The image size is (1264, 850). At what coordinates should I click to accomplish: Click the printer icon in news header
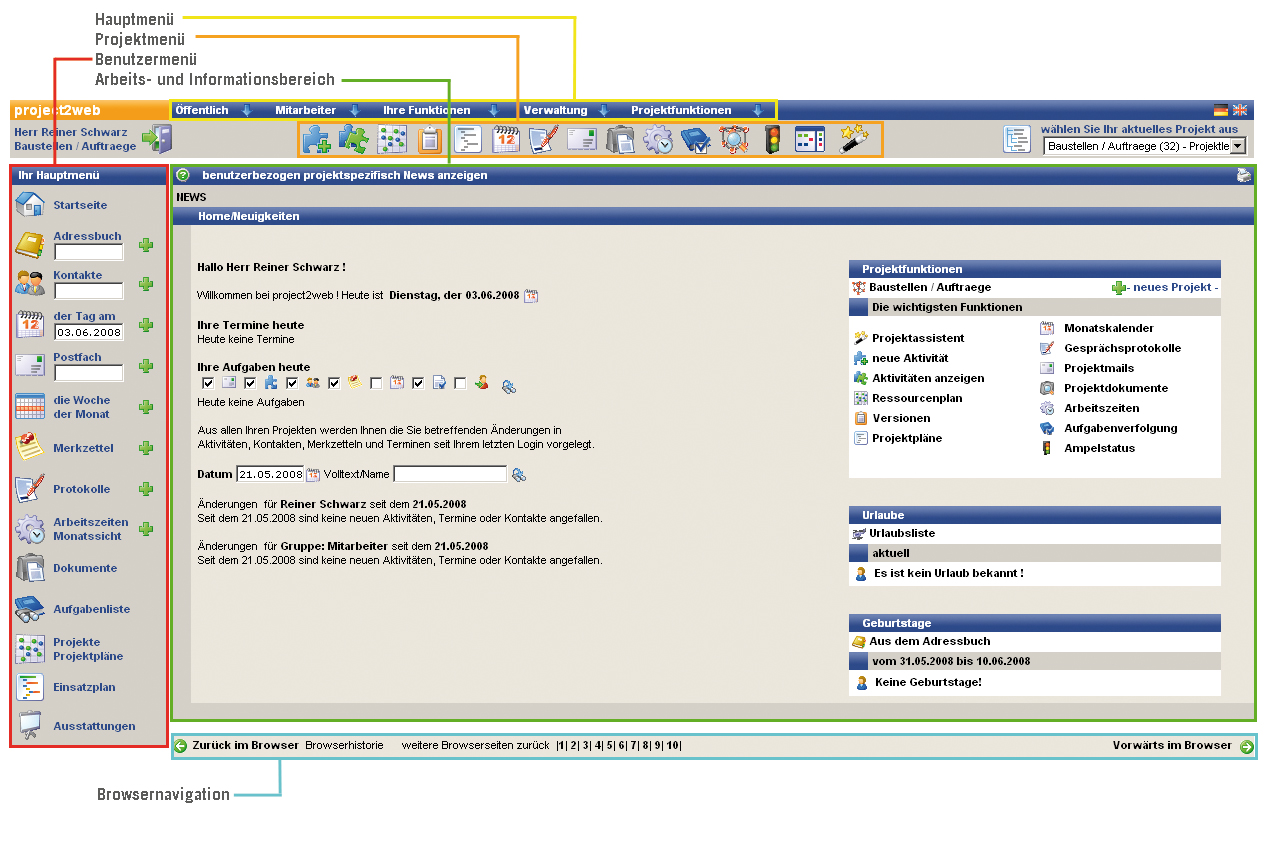[x=1244, y=175]
